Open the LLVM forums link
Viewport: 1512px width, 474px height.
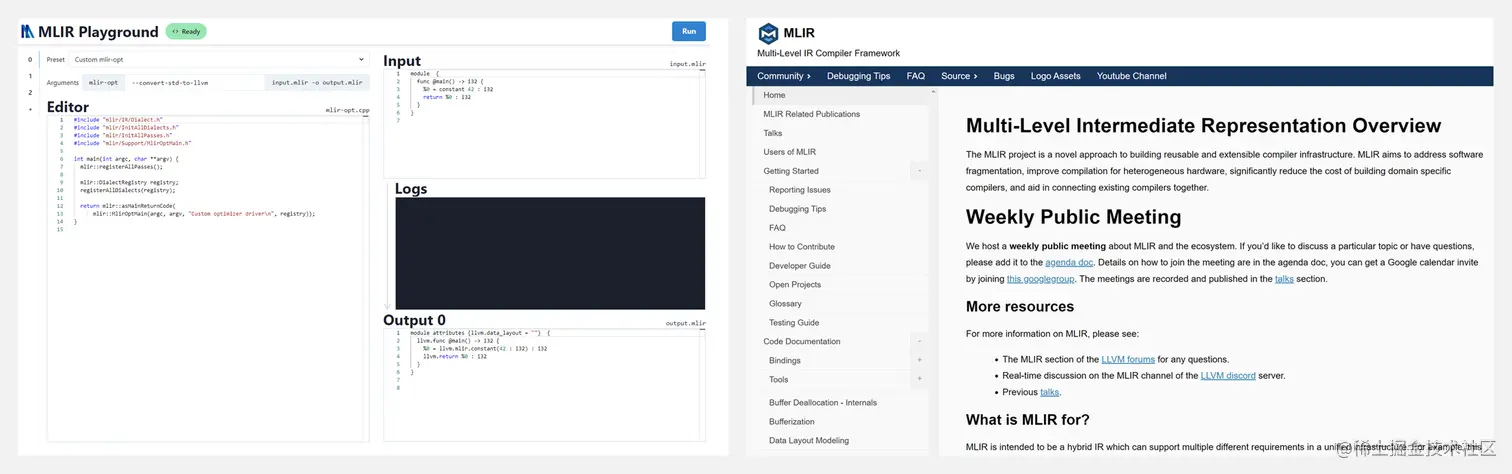click(1128, 359)
